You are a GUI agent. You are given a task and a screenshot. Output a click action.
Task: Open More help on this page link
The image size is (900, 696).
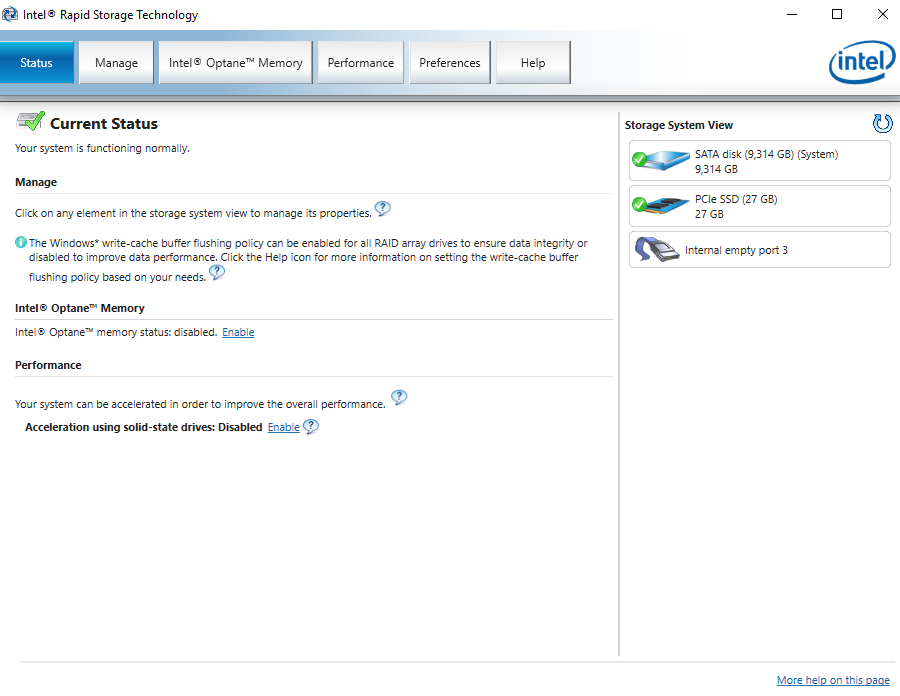pos(833,680)
